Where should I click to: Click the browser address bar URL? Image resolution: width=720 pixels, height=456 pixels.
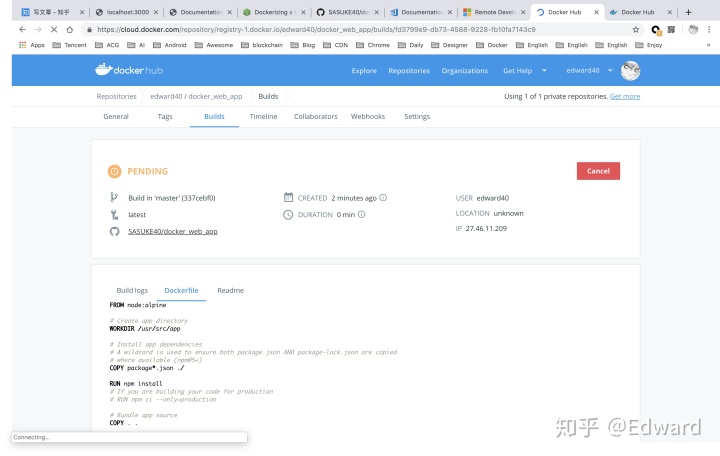click(316, 29)
